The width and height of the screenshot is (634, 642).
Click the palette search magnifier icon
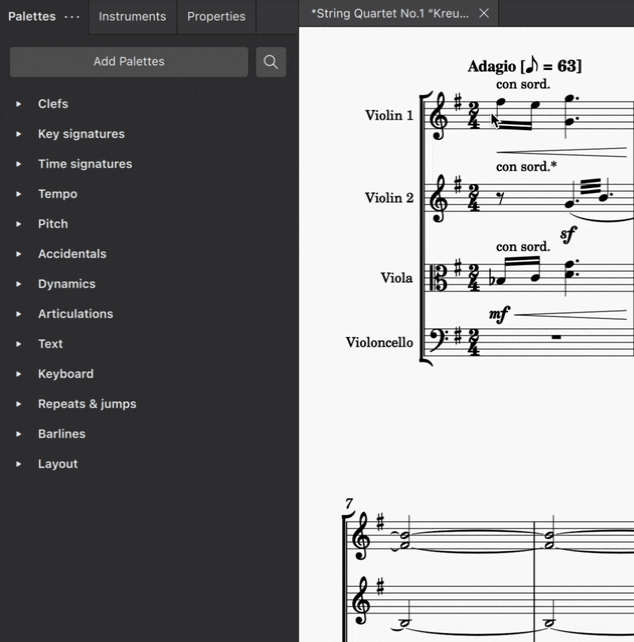click(x=270, y=62)
